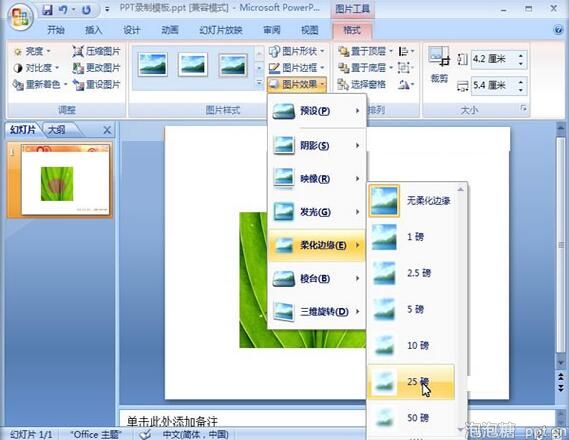Screen dimensions: 569x440
Task: Choose 无柔化边缘 no soft edges
Action: point(411,201)
